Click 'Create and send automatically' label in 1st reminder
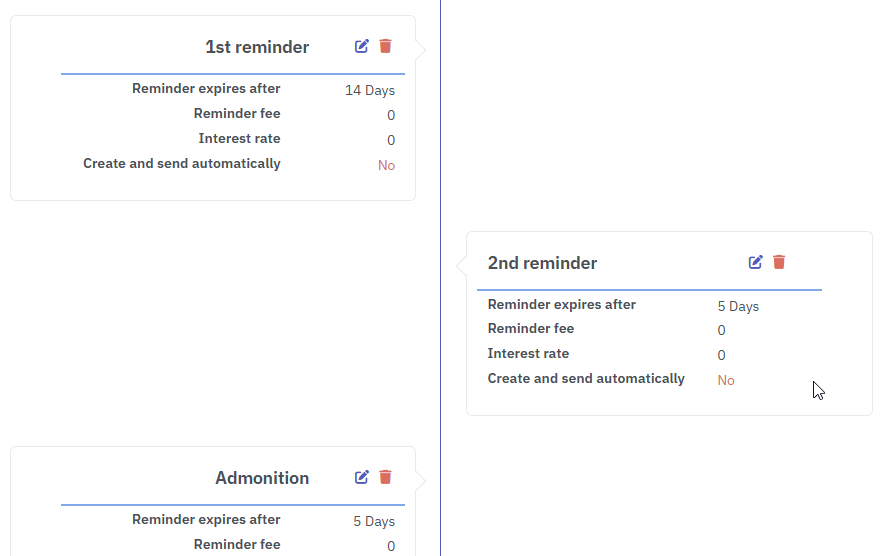Screen dimensions: 888x556 coord(182,164)
